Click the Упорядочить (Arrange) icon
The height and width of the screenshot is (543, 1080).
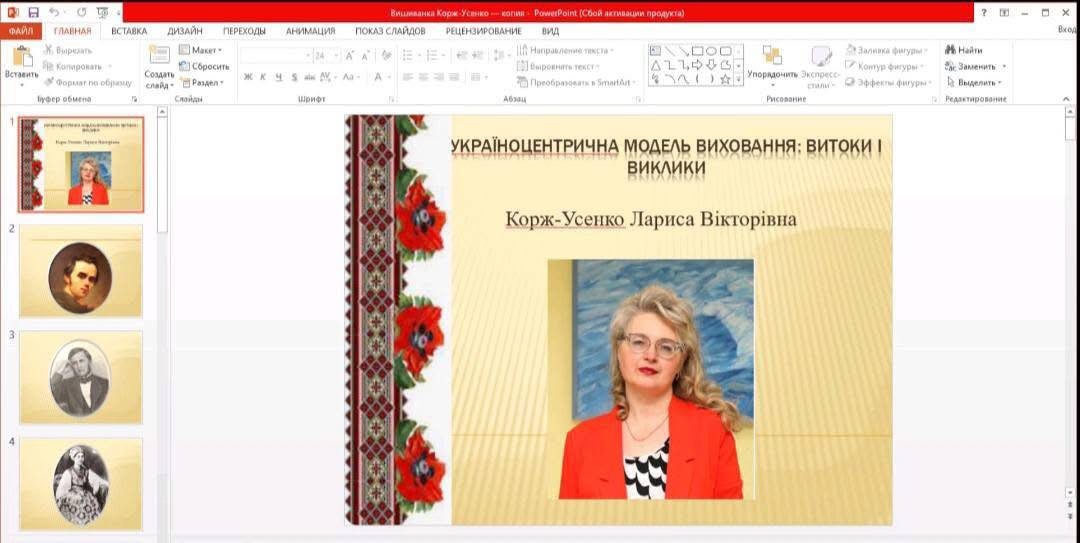[772, 56]
